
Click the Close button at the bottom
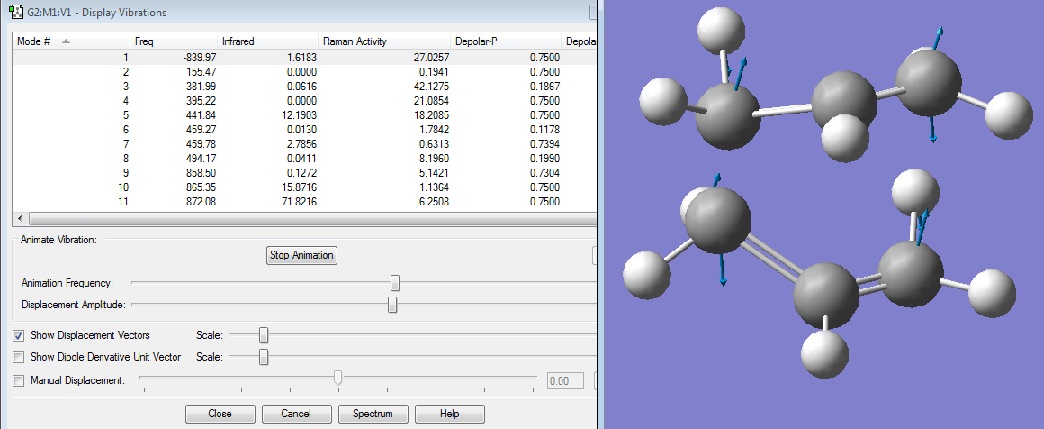(220, 413)
